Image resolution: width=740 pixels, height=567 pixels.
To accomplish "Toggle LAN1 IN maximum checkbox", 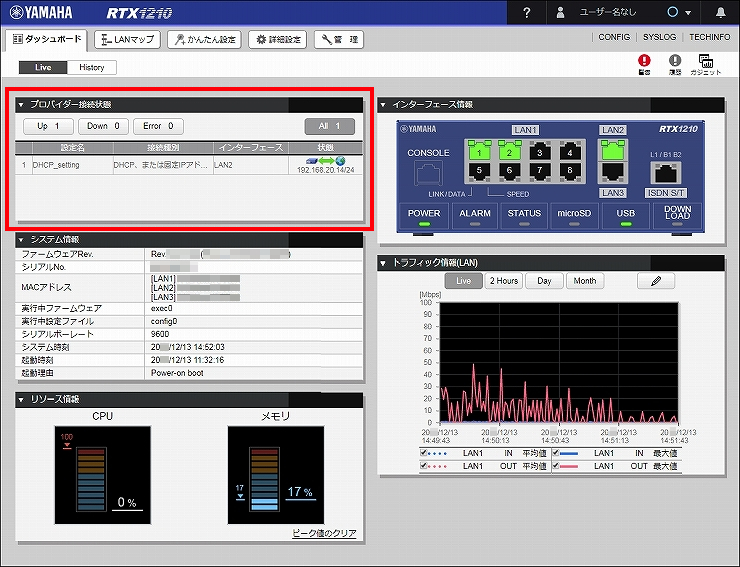I will pos(555,453).
